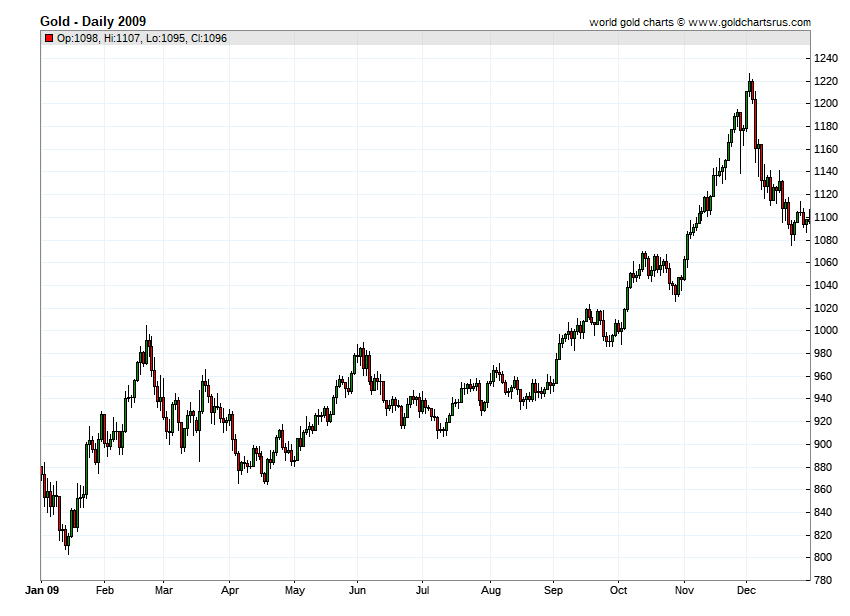
Task: Click the late February peak candle near 1000
Action: click(x=146, y=346)
